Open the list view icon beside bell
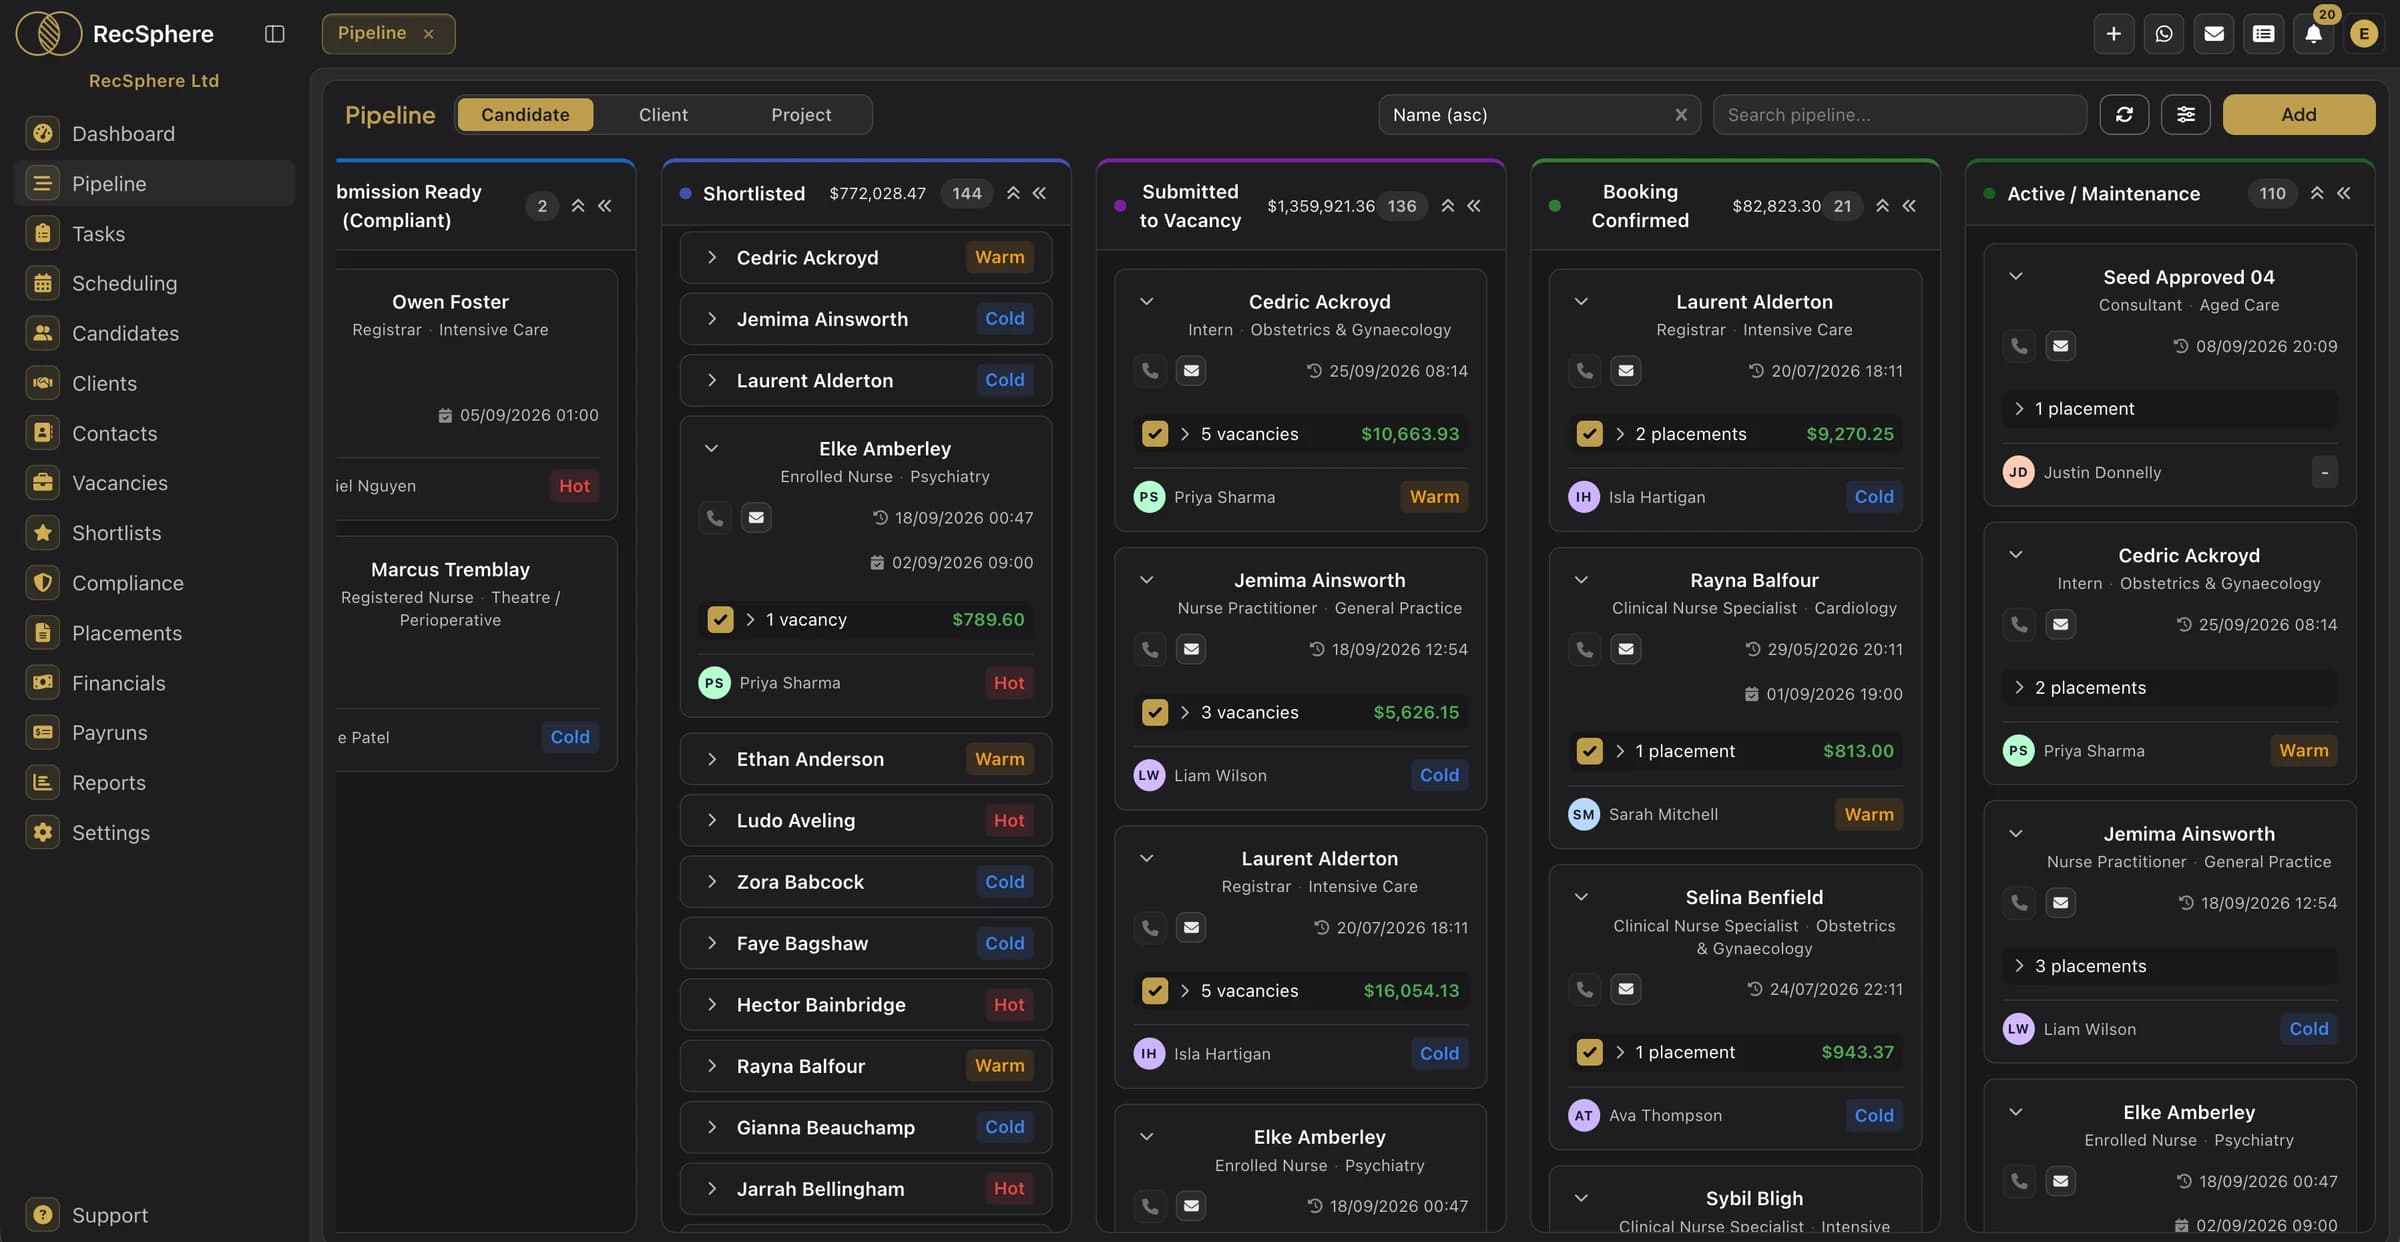The width and height of the screenshot is (2400, 1242). click(2264, 34)
